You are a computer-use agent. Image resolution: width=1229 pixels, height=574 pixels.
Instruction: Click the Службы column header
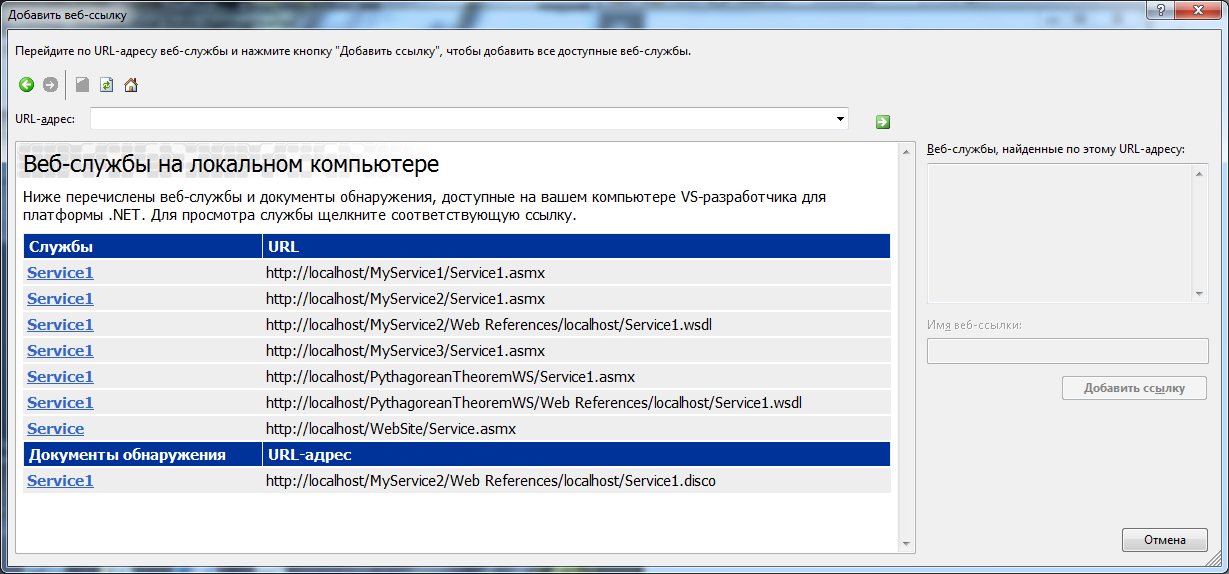coord(143,246)
